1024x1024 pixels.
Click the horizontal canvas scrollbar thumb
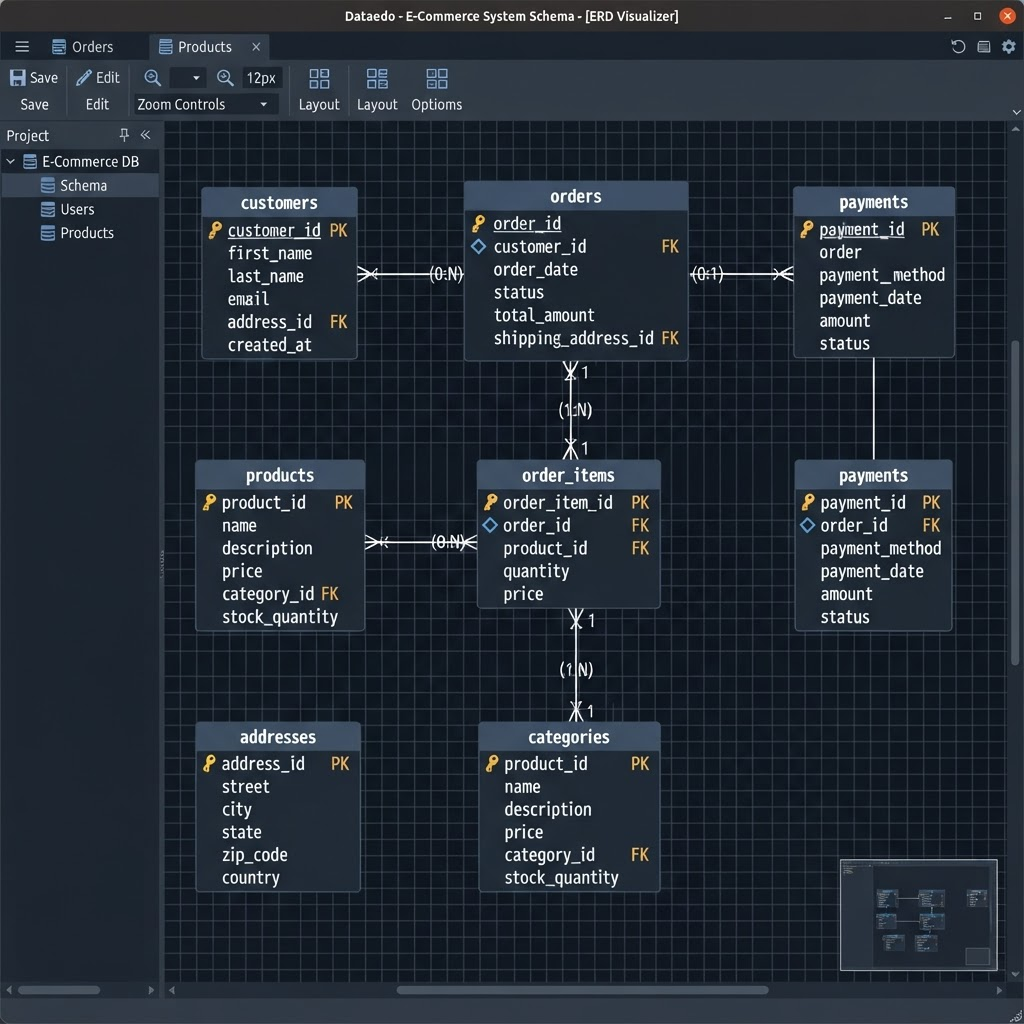[582, 990]
